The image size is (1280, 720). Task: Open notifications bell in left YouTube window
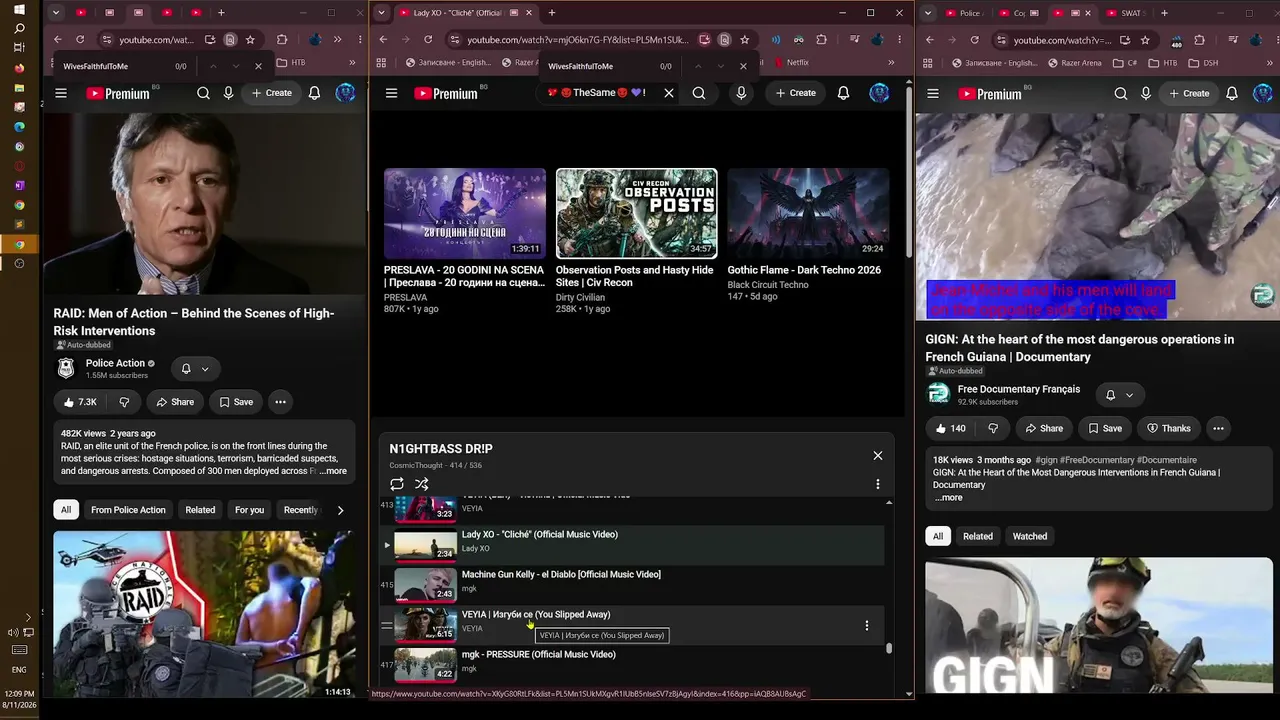314,93
